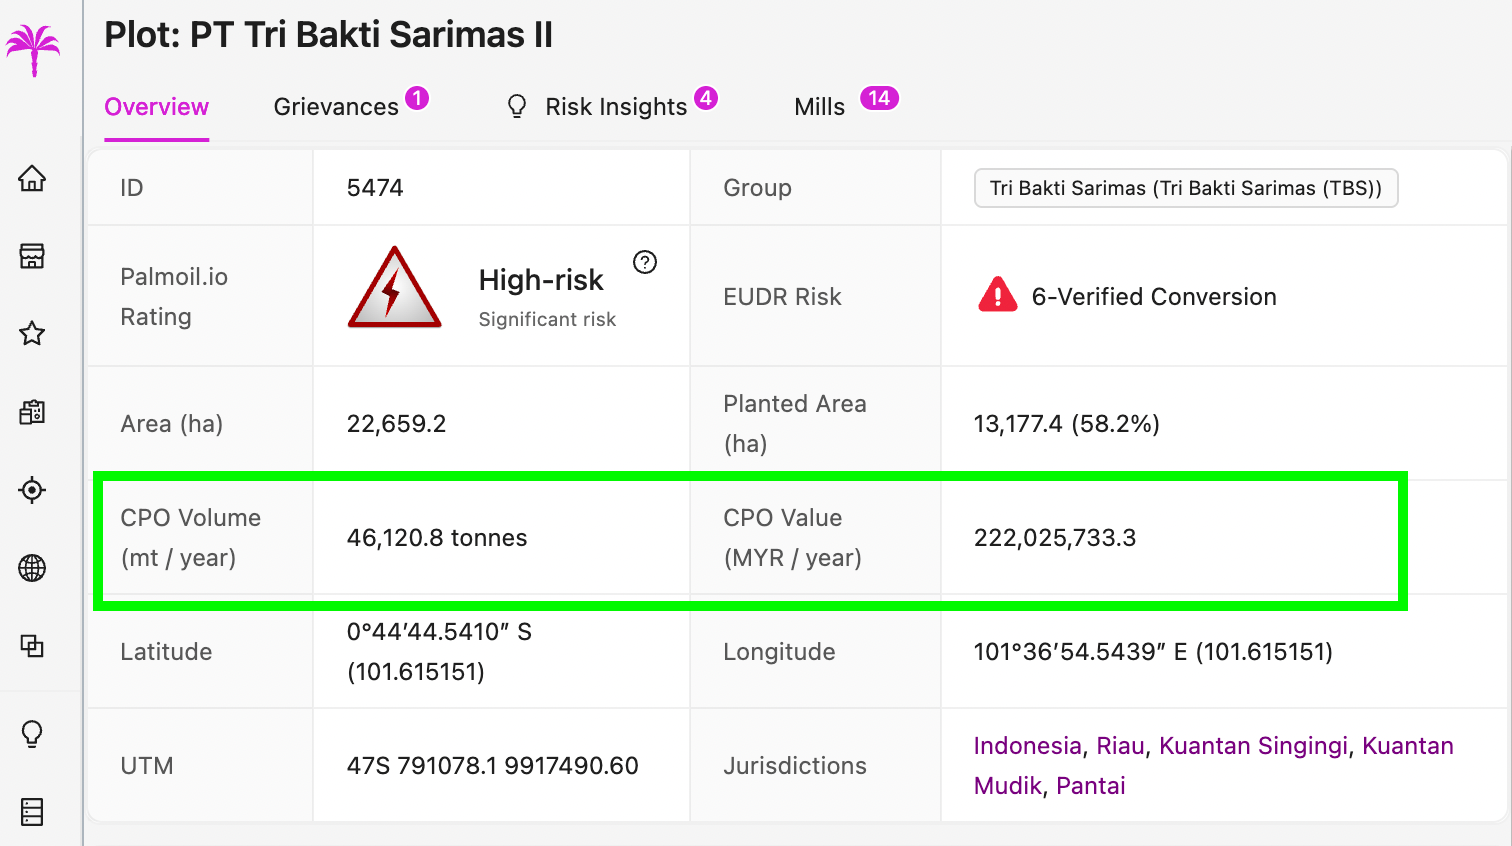This screenshot has width=1512, height=846.
Task: Open the lightbulb insights icon in sidebar
Action: tap(32, 734)
